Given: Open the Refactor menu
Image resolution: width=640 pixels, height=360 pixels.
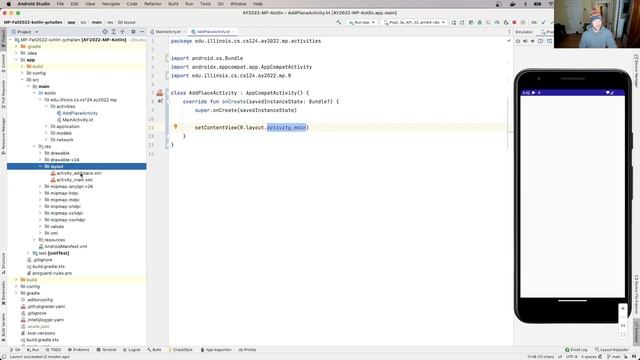Looking at the screenshot, I should 153,4.
